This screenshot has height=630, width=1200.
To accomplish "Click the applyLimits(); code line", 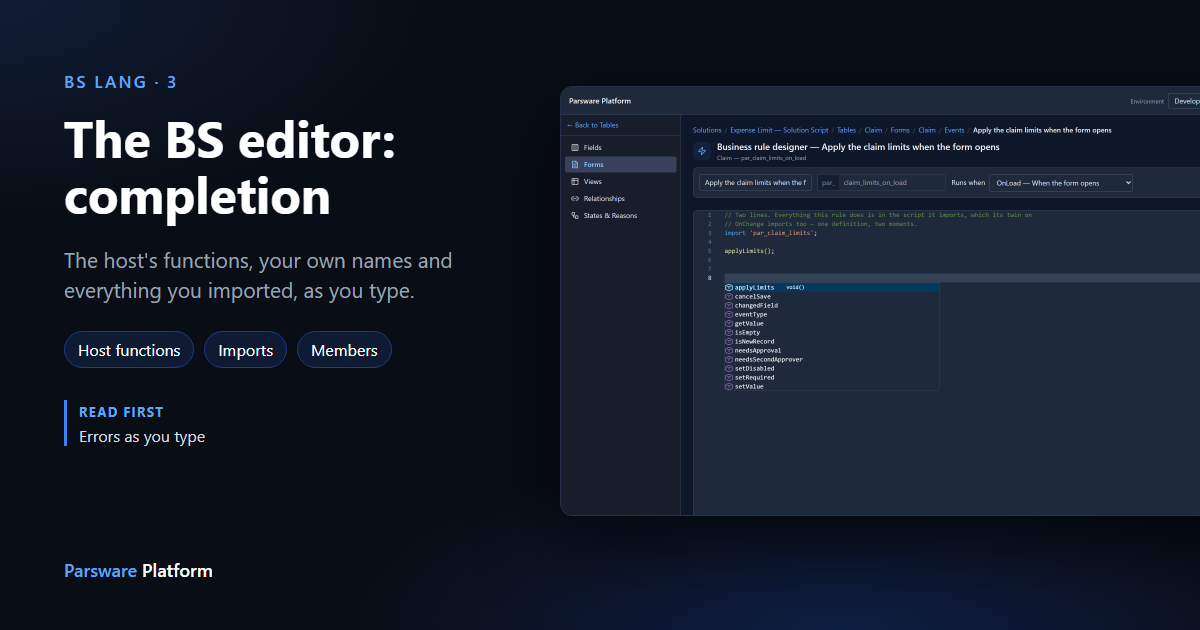I will coord(749,251).
